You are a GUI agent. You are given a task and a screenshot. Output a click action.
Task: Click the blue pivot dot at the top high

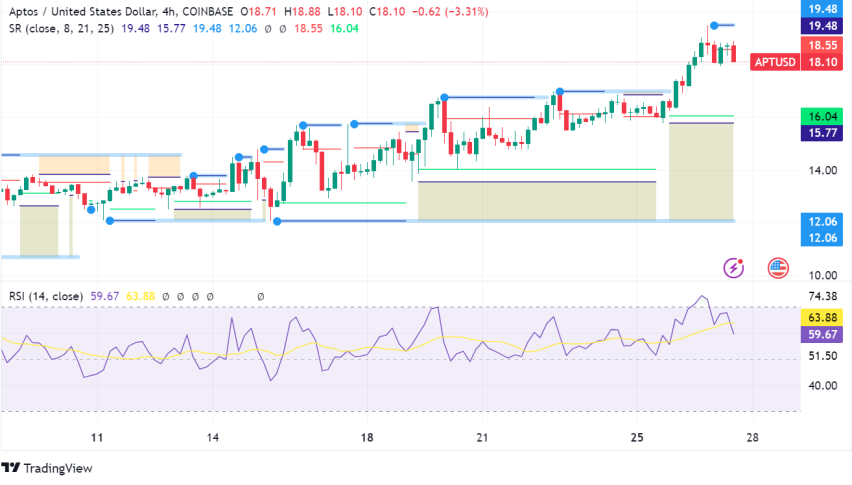pyautogui.click(x=714, y=26)
